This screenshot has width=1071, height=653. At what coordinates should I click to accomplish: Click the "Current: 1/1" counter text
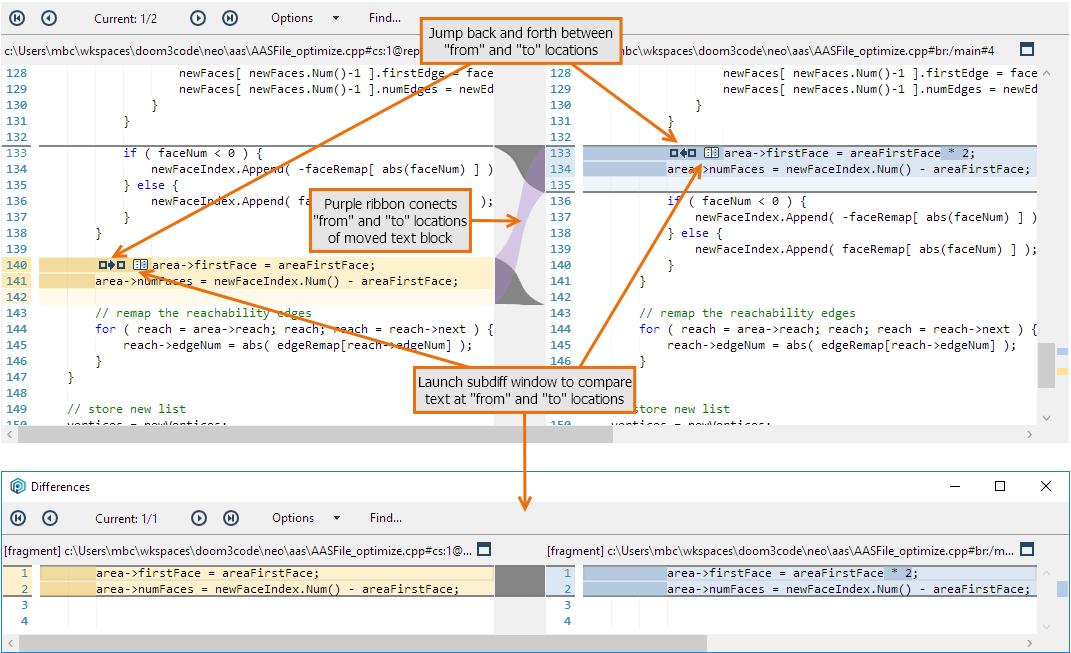coord(126,518)
